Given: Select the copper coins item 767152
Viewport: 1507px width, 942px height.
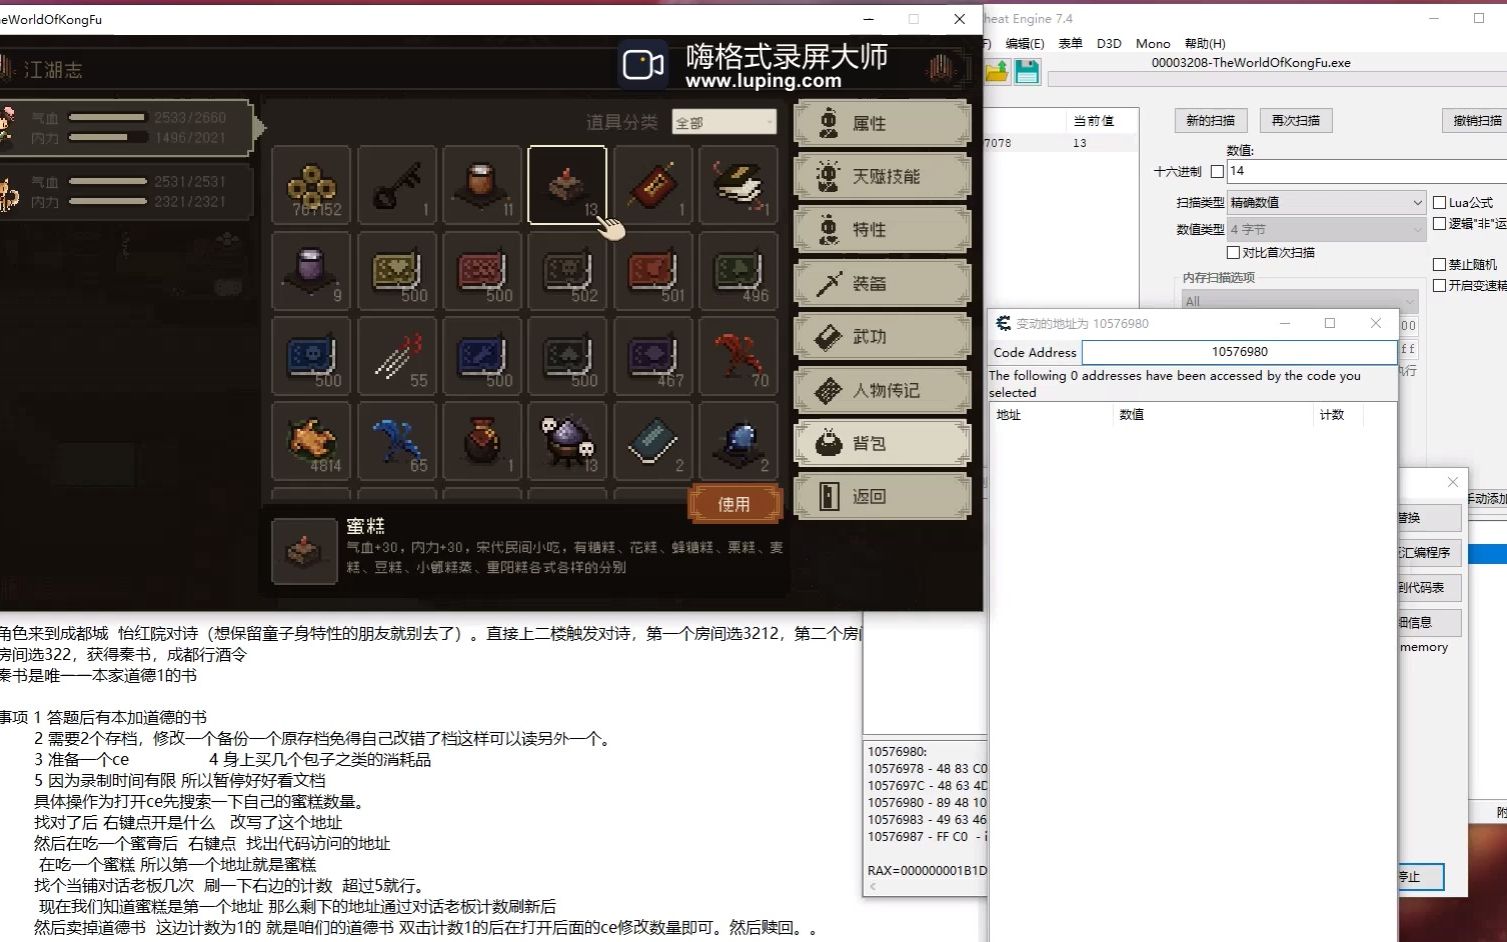Looking at the screenshot, I should [311, 185].
